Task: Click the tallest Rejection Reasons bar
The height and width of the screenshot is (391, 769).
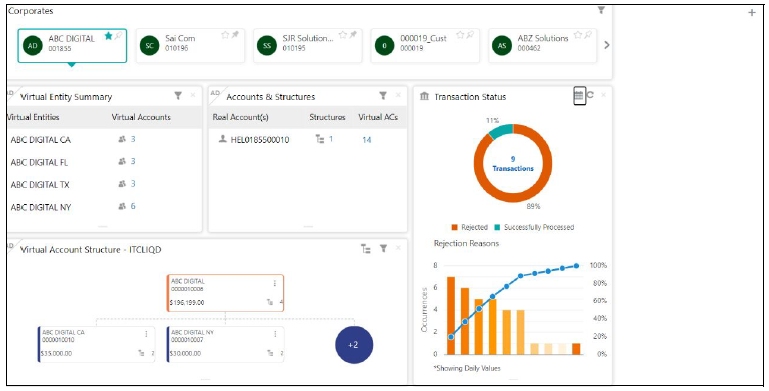Action: 451,315
